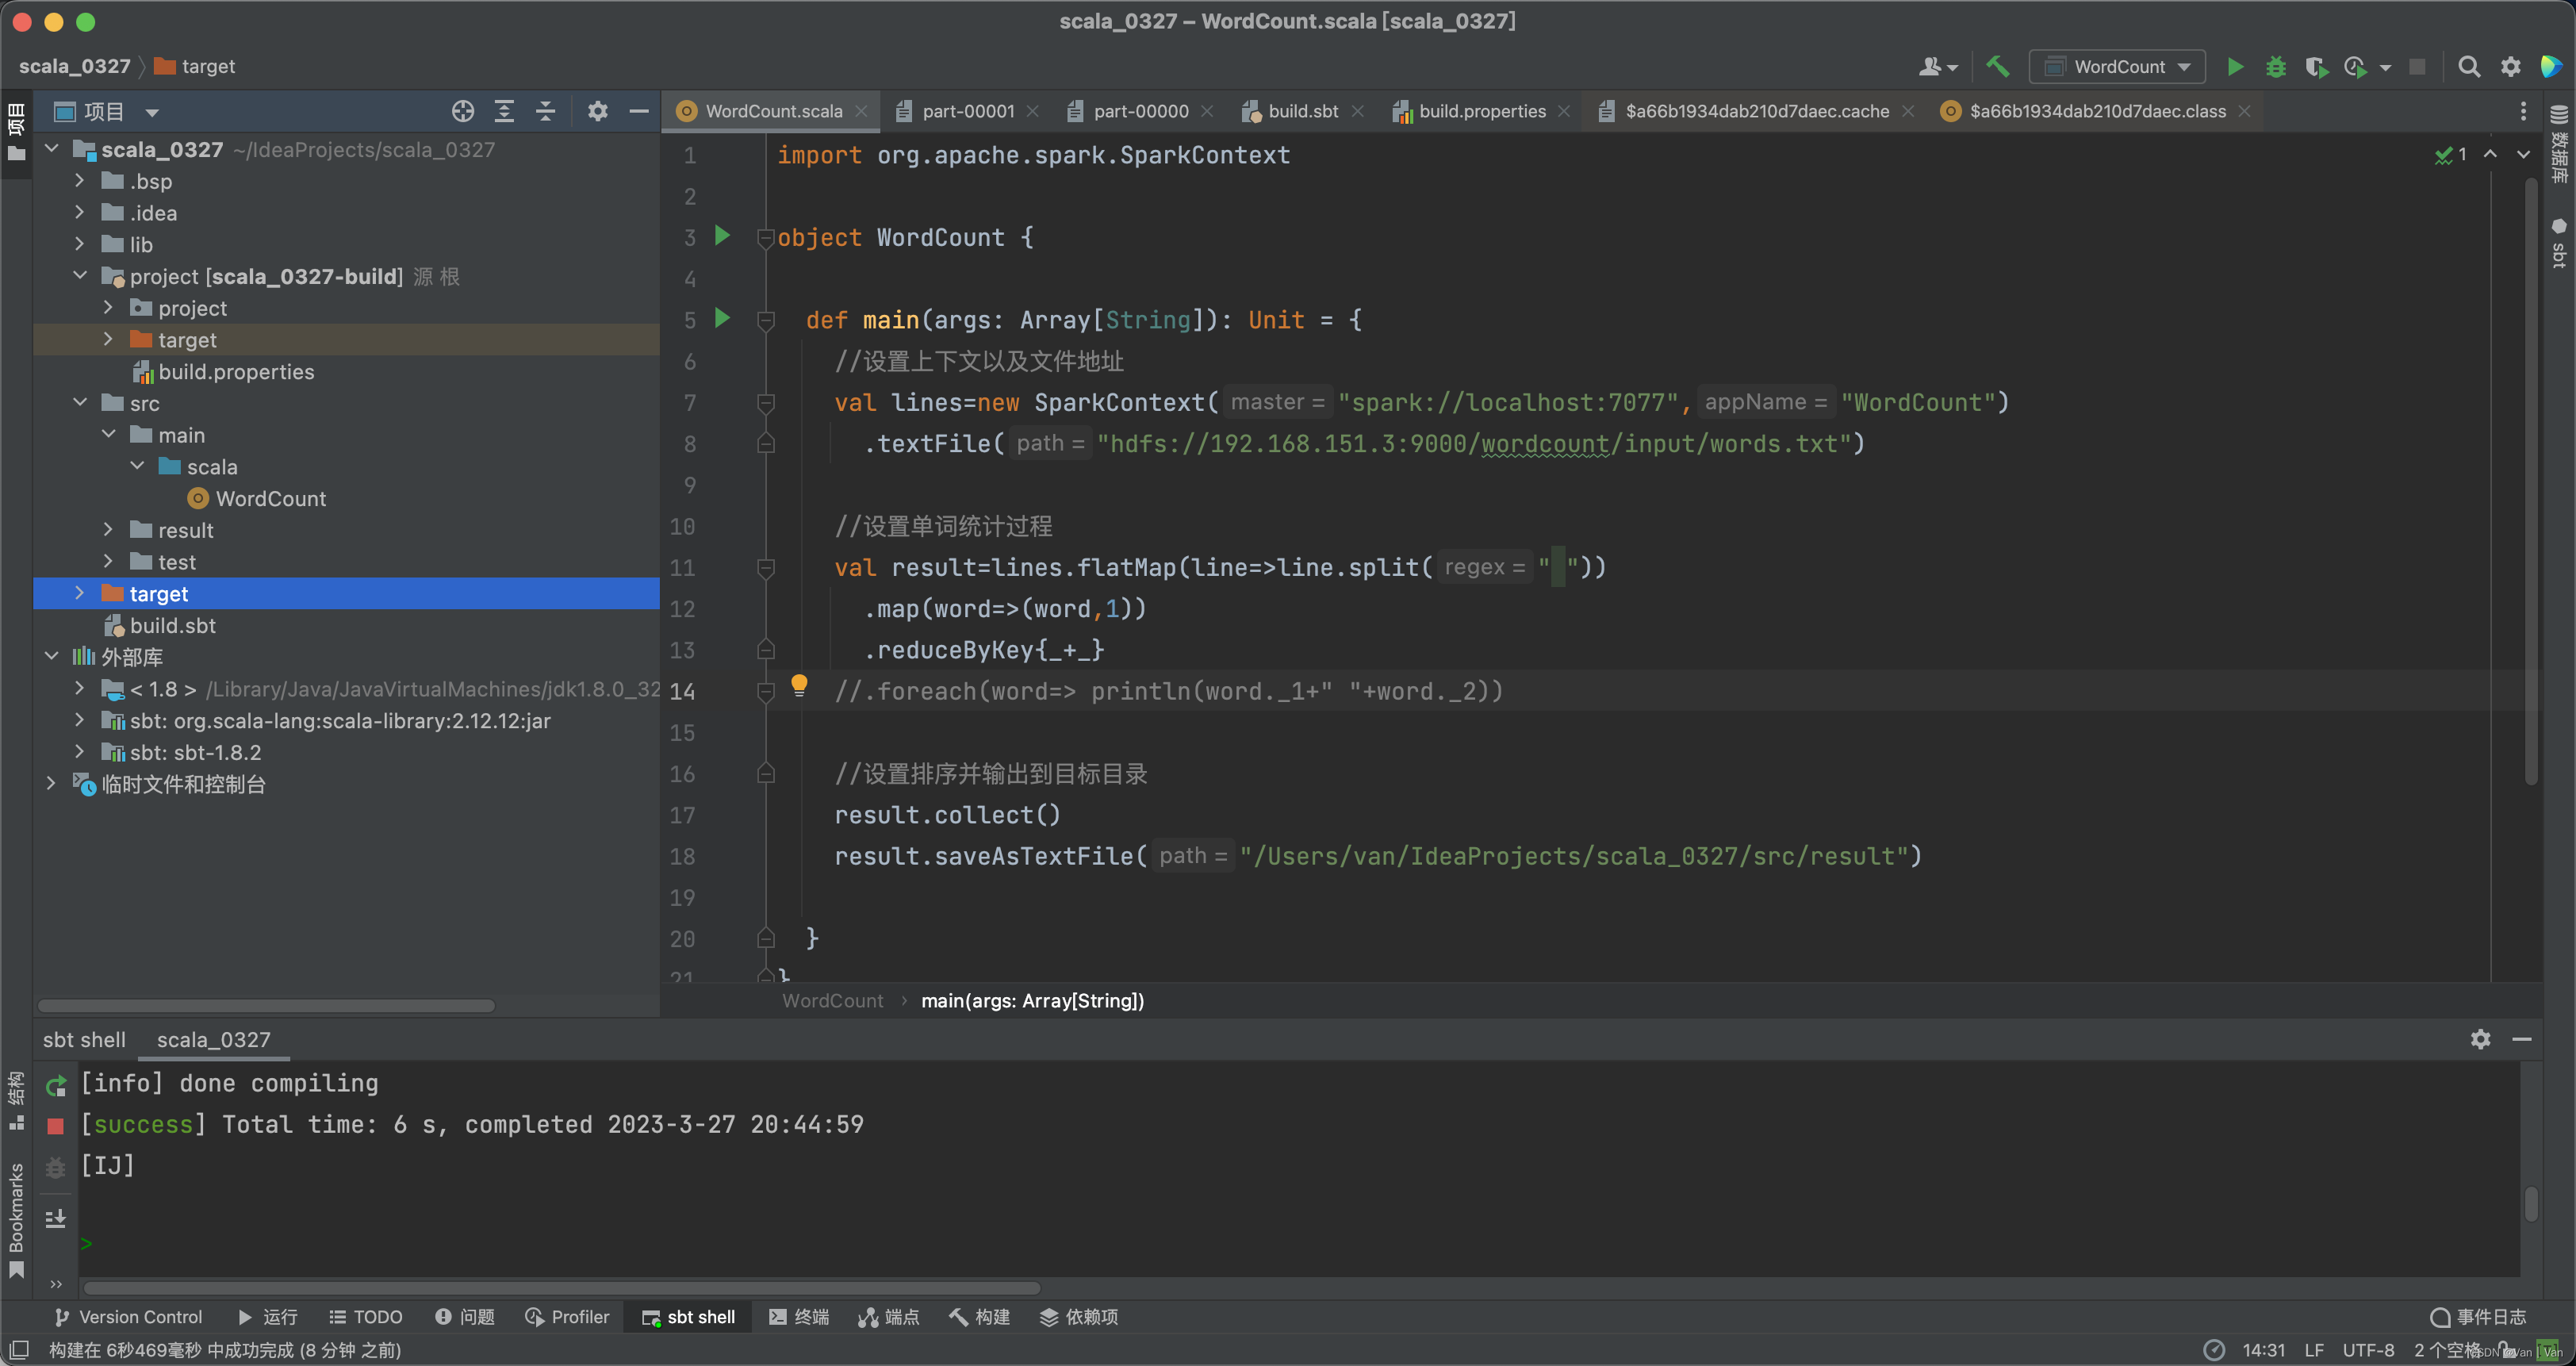Click the project tree horizontal scrollbar
The width and height of the screenshot is (2576, 1366).
coord(266,1006)
